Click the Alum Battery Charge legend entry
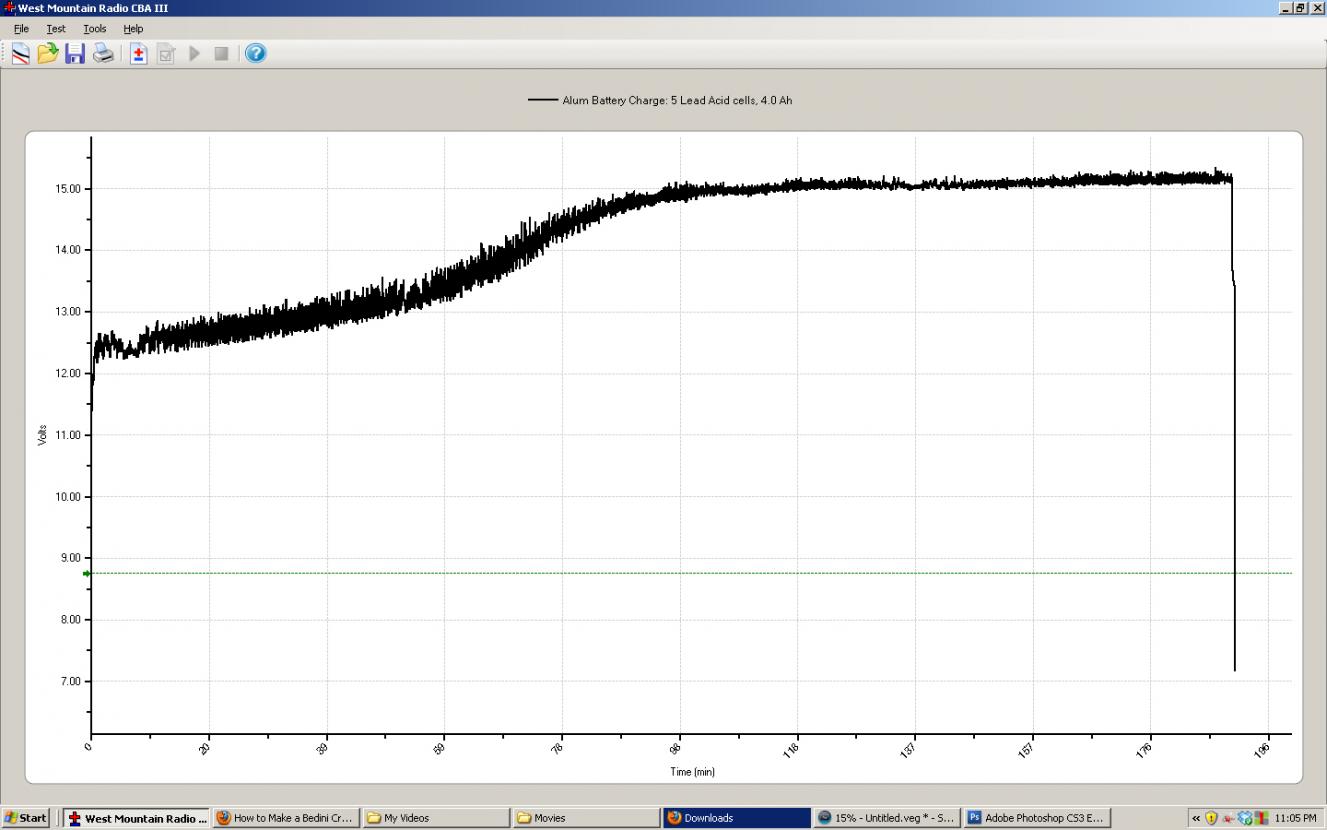Screen dimensions: 1327x830 (661, 100)
